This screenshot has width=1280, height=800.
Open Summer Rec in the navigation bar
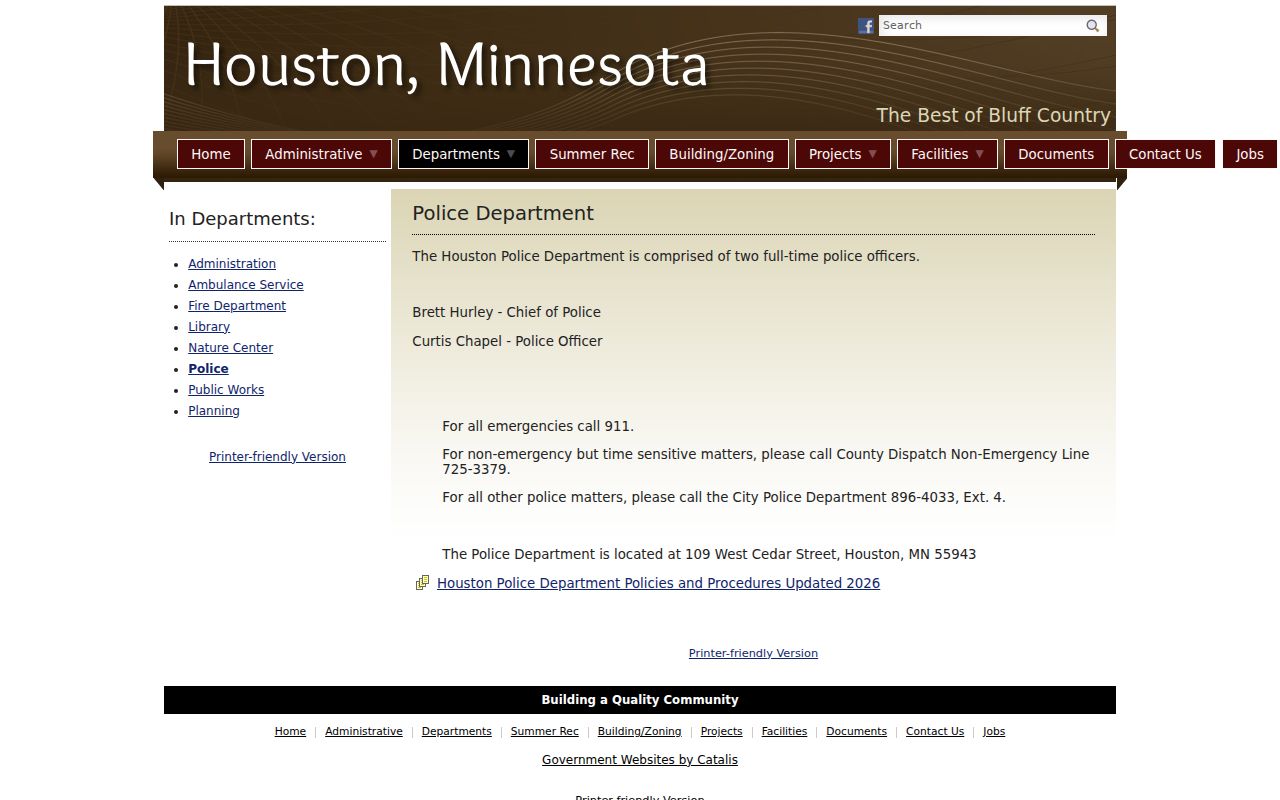[x=592, y=154]
